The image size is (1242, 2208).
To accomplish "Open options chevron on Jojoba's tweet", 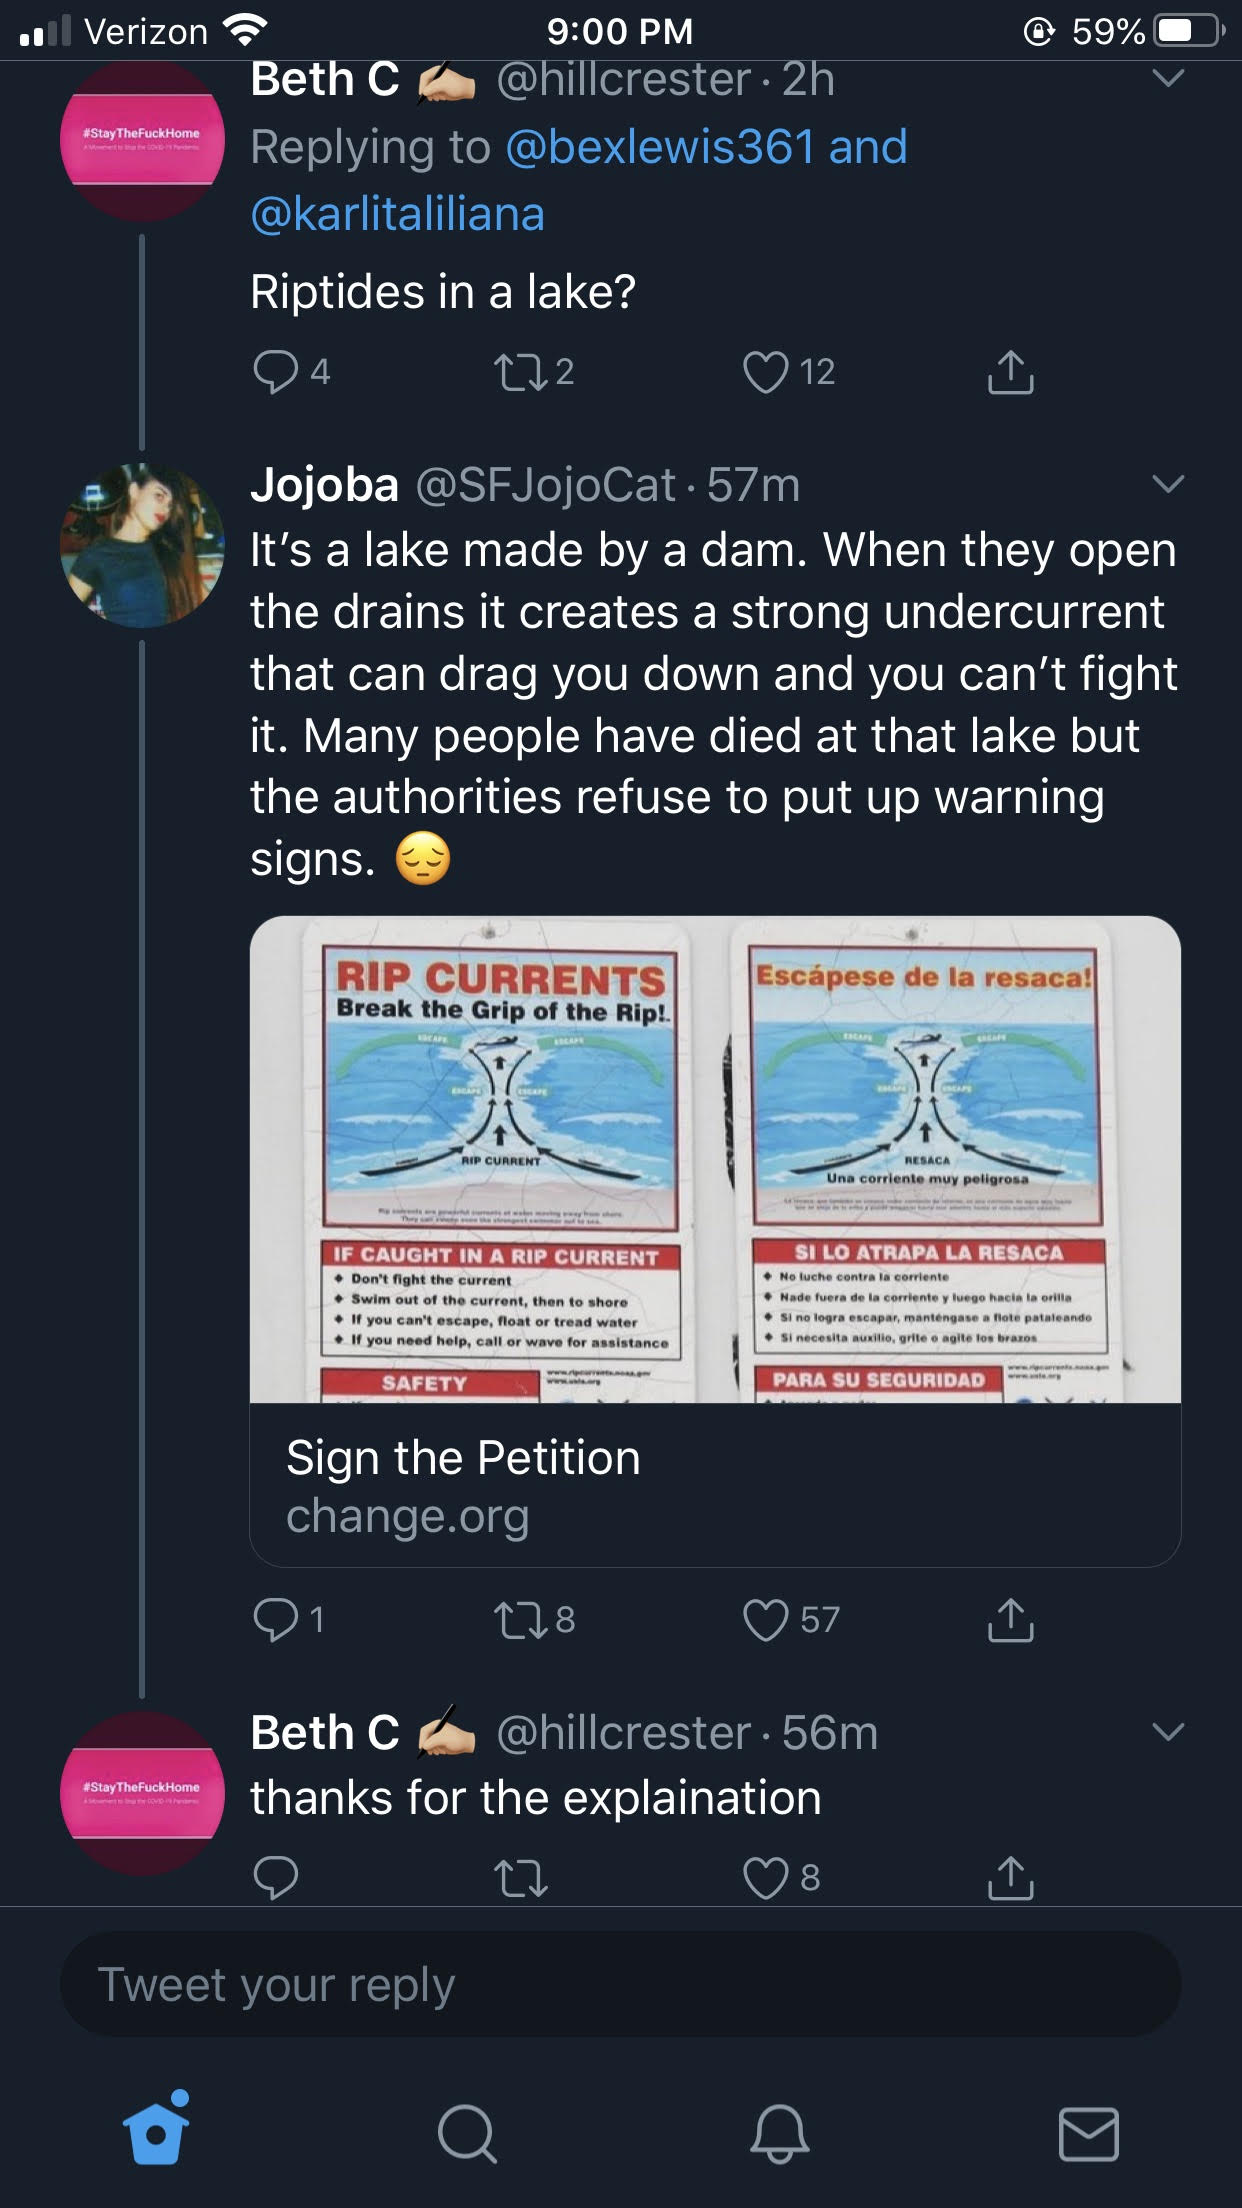I will 1168,485.
